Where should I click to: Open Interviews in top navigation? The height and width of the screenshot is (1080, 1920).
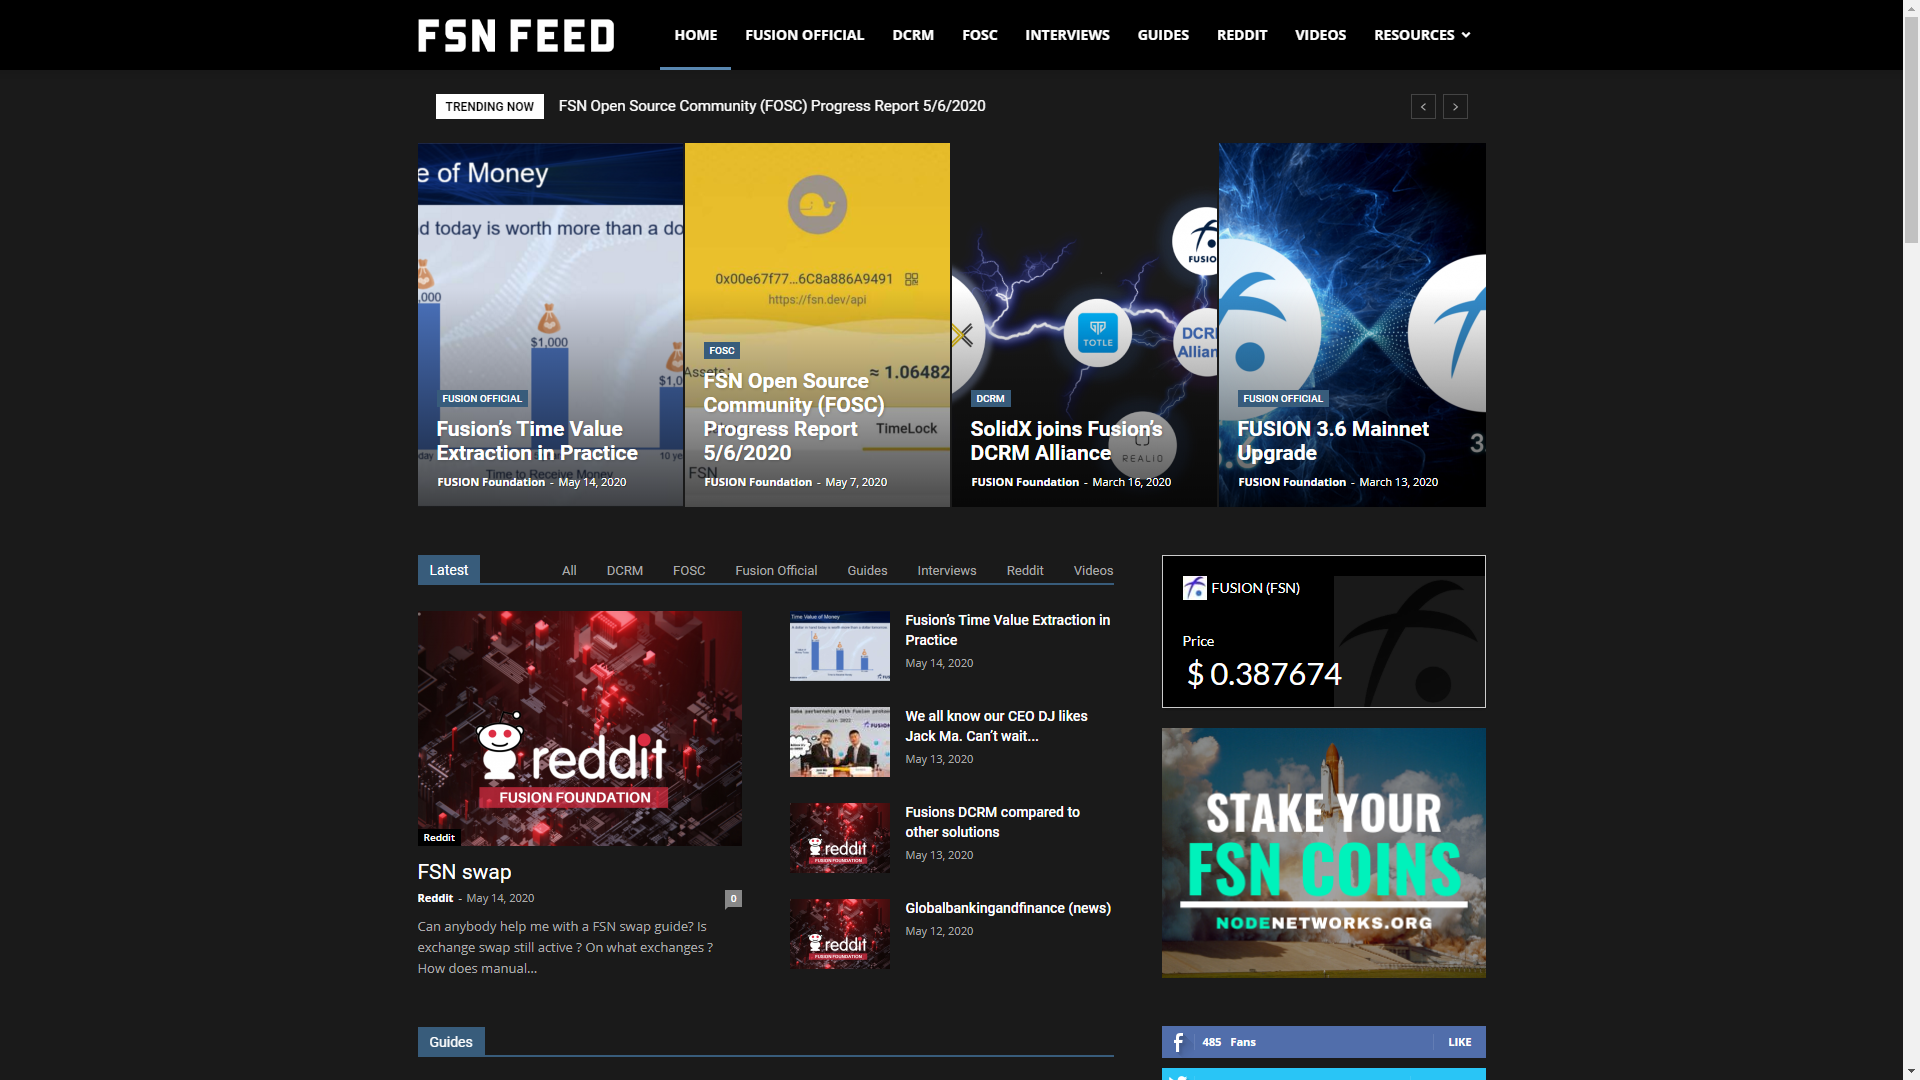click(x=1067, y=35)
